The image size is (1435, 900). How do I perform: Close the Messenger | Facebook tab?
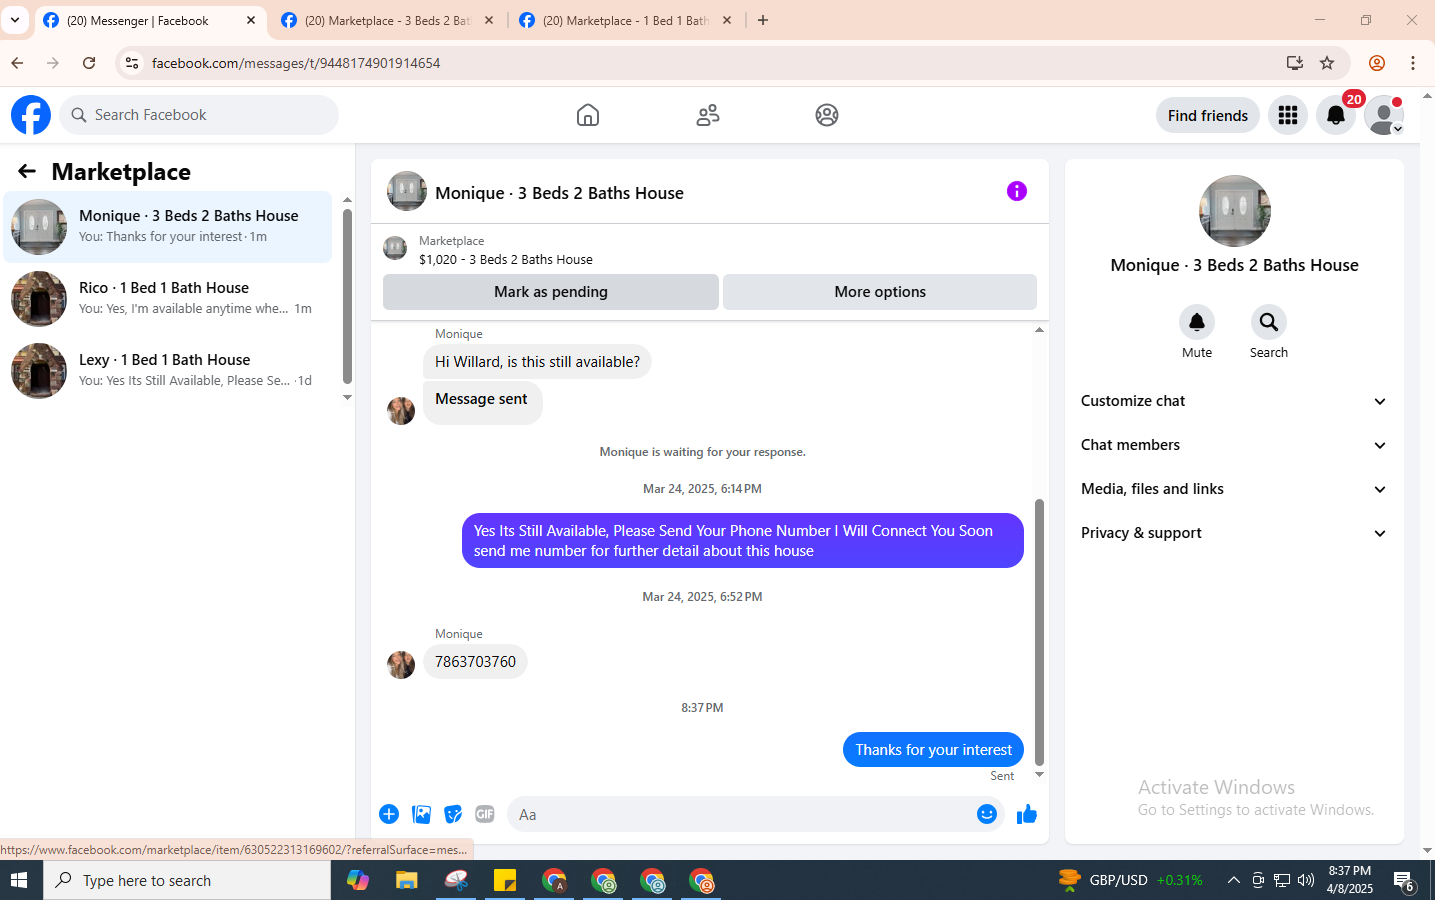tap(251, 20)
